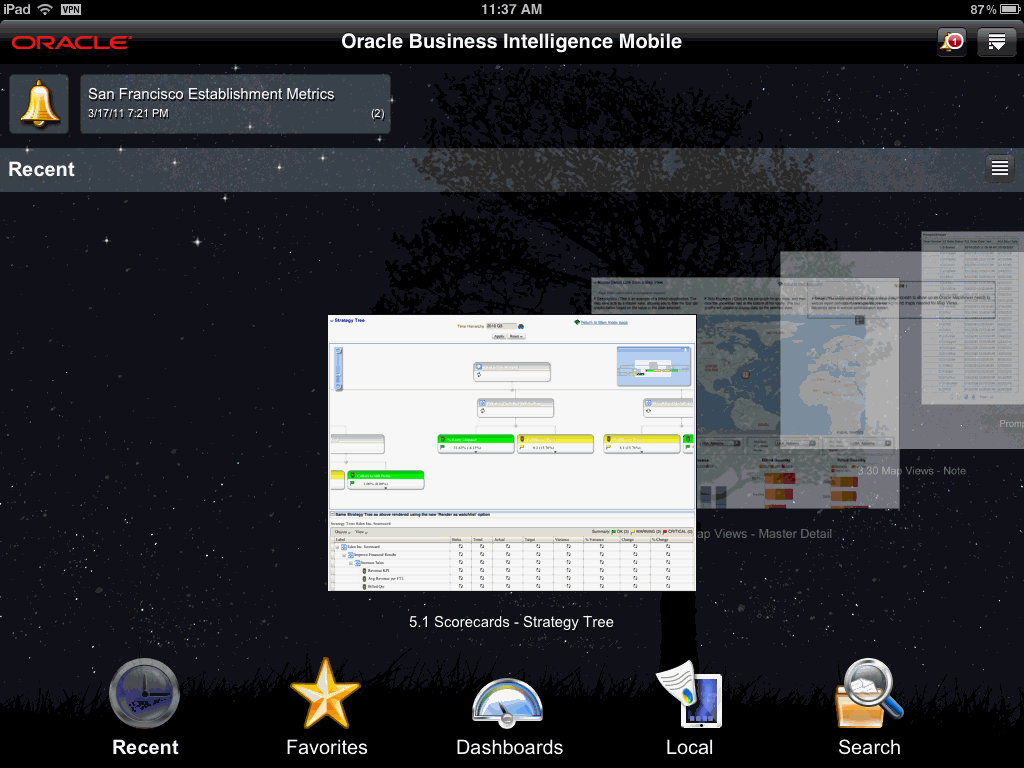Screen dimensions: 1024x768
Task: Open the list view options on the Recent bar
Action: [999, 168]
